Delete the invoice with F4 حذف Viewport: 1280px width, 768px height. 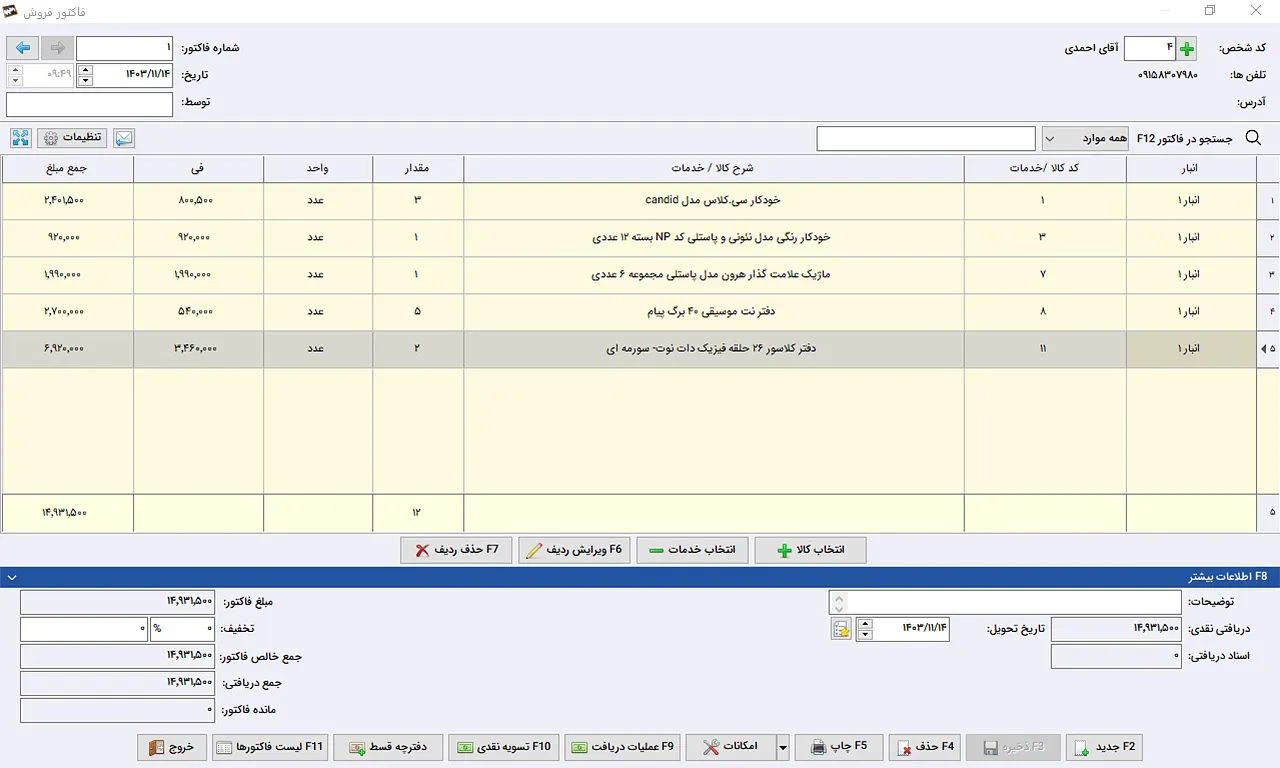(x=926, y=747)
